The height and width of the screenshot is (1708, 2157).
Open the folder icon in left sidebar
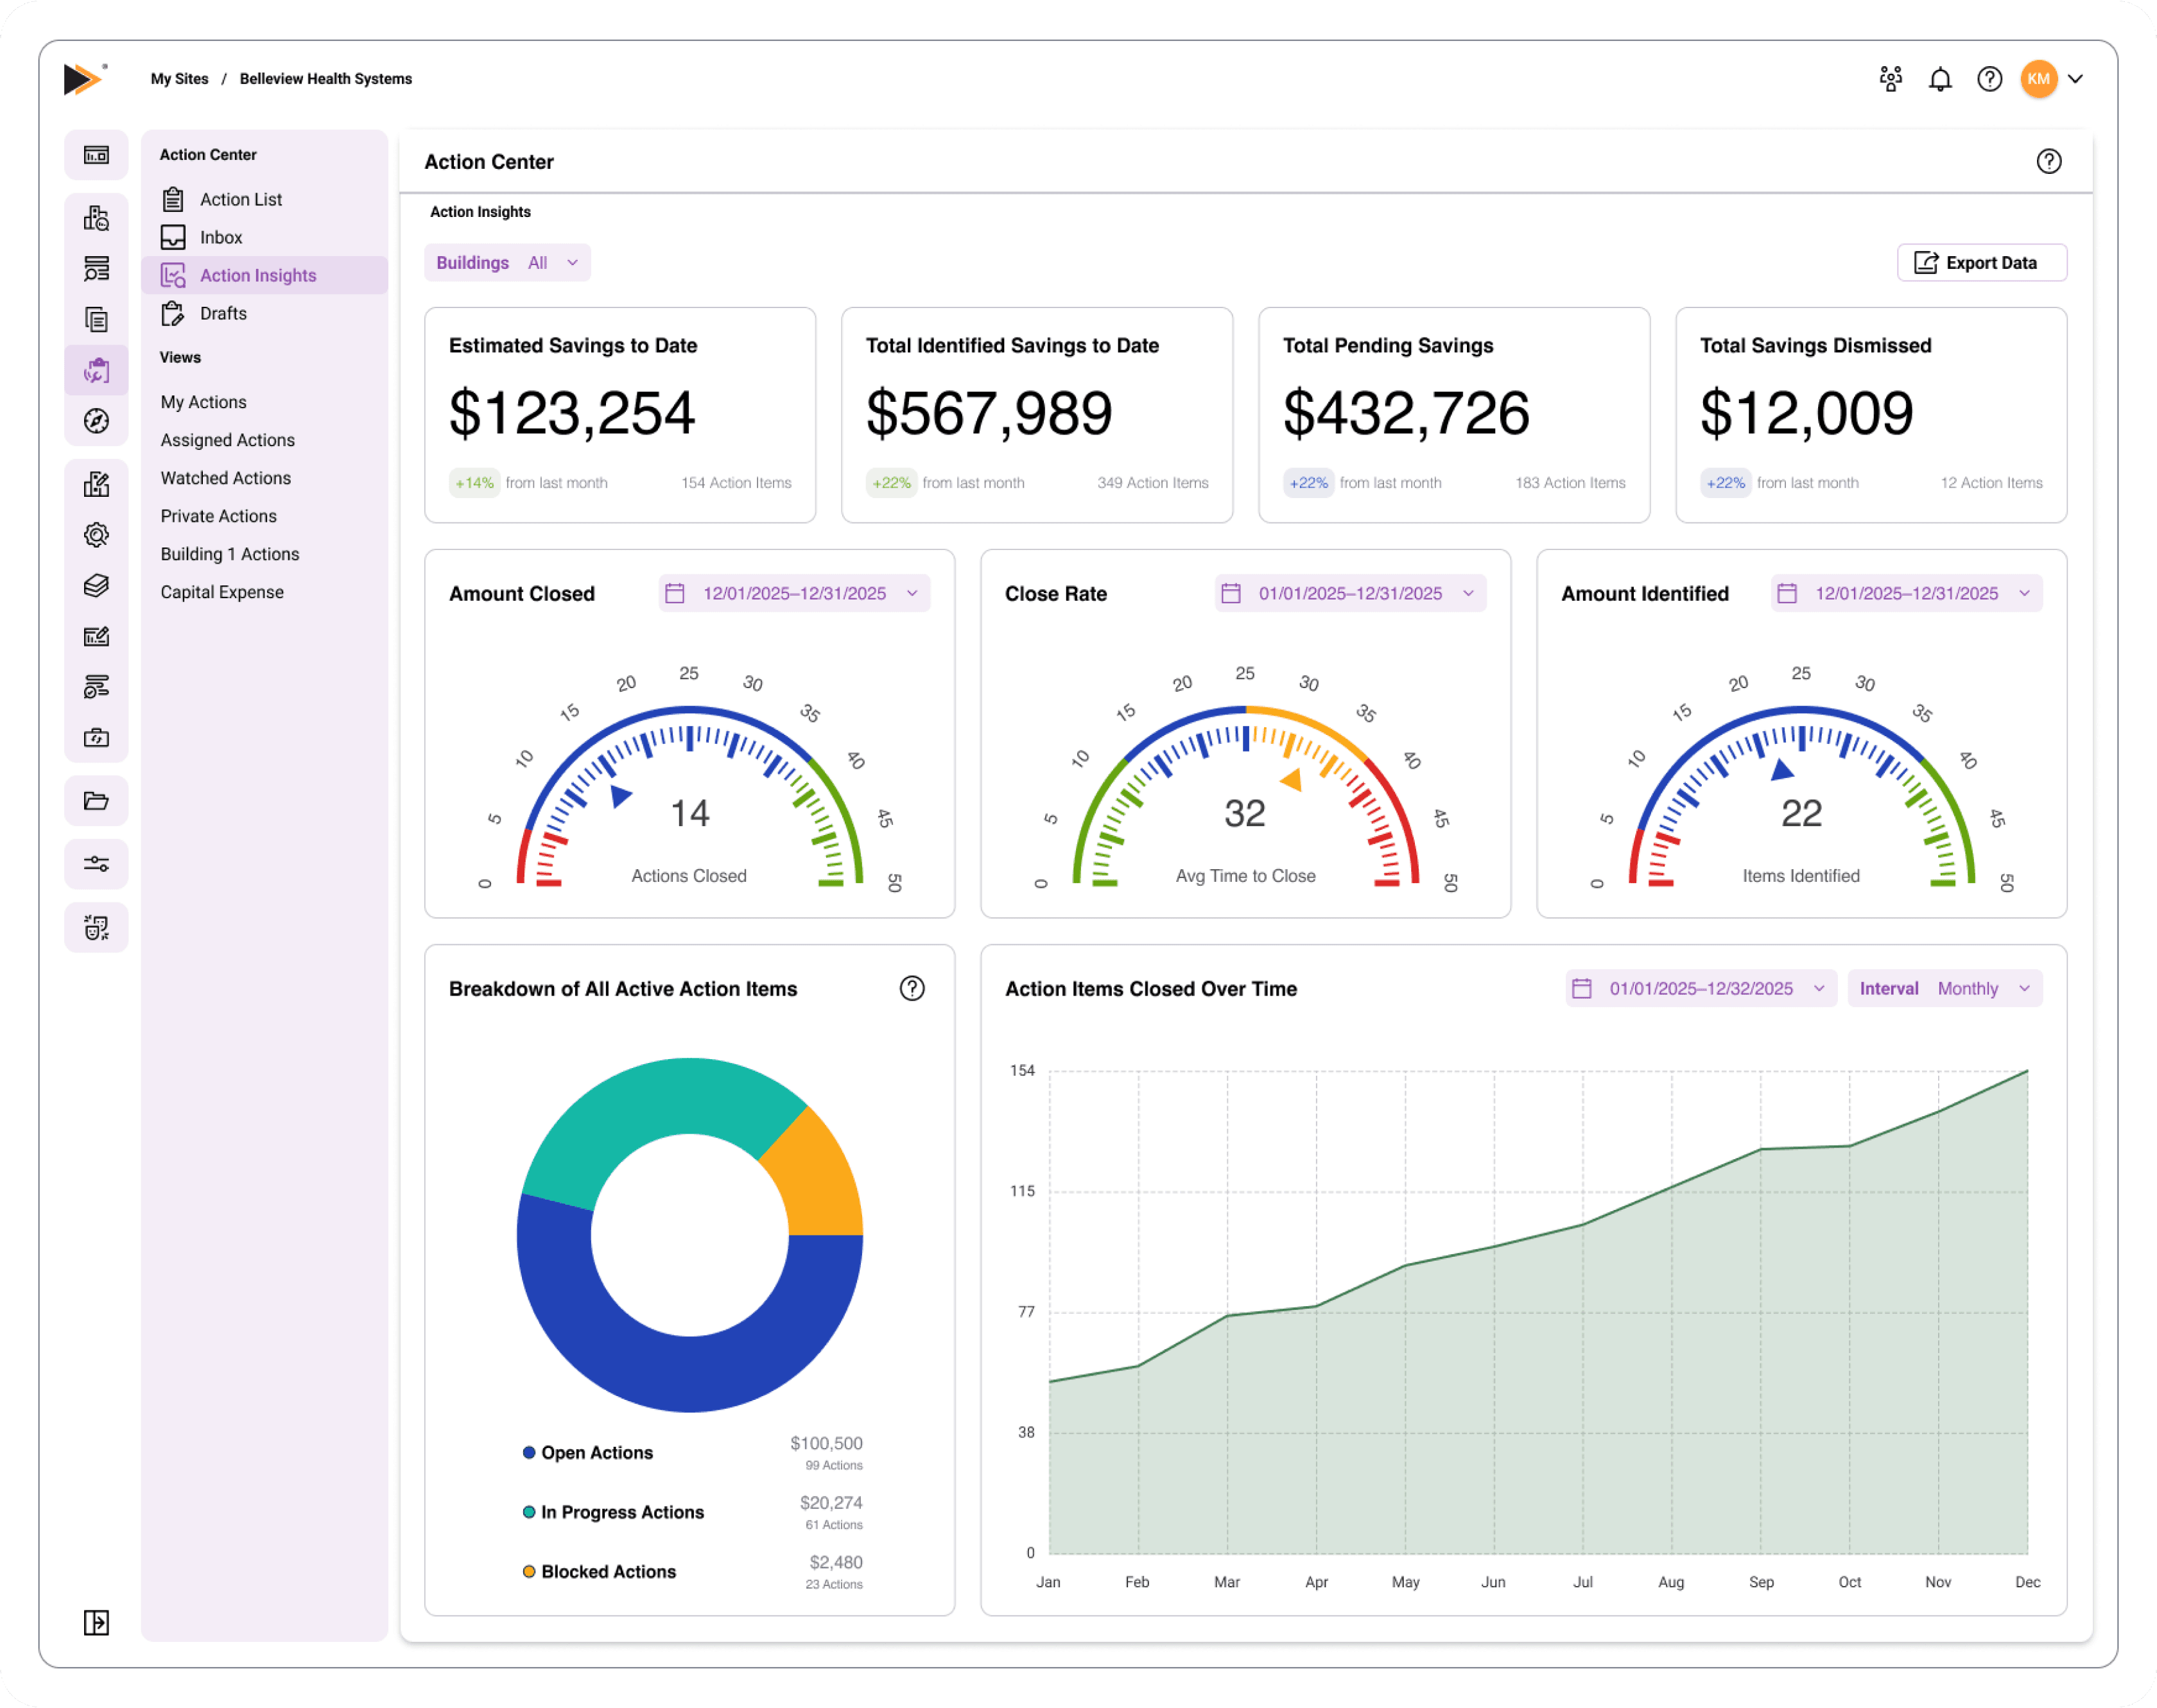coord(96,800)
